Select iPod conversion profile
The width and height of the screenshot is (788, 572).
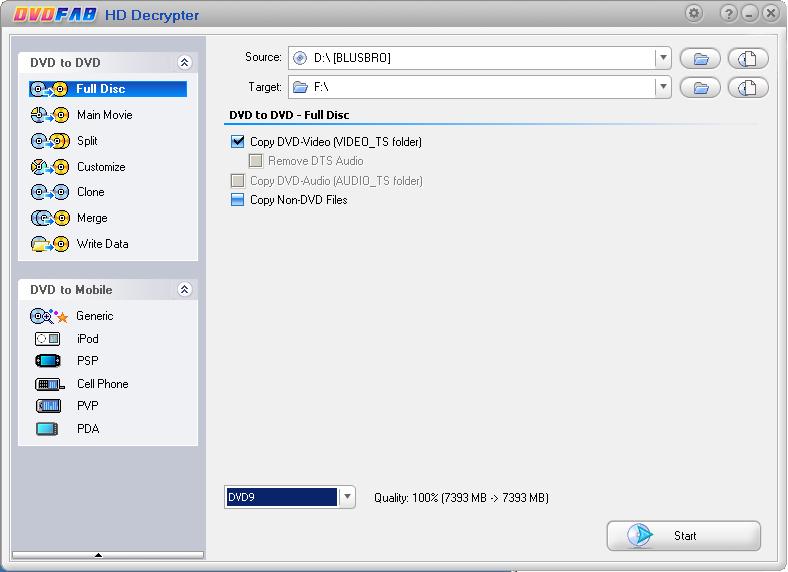pyautogui.click(x=88, y=339)
